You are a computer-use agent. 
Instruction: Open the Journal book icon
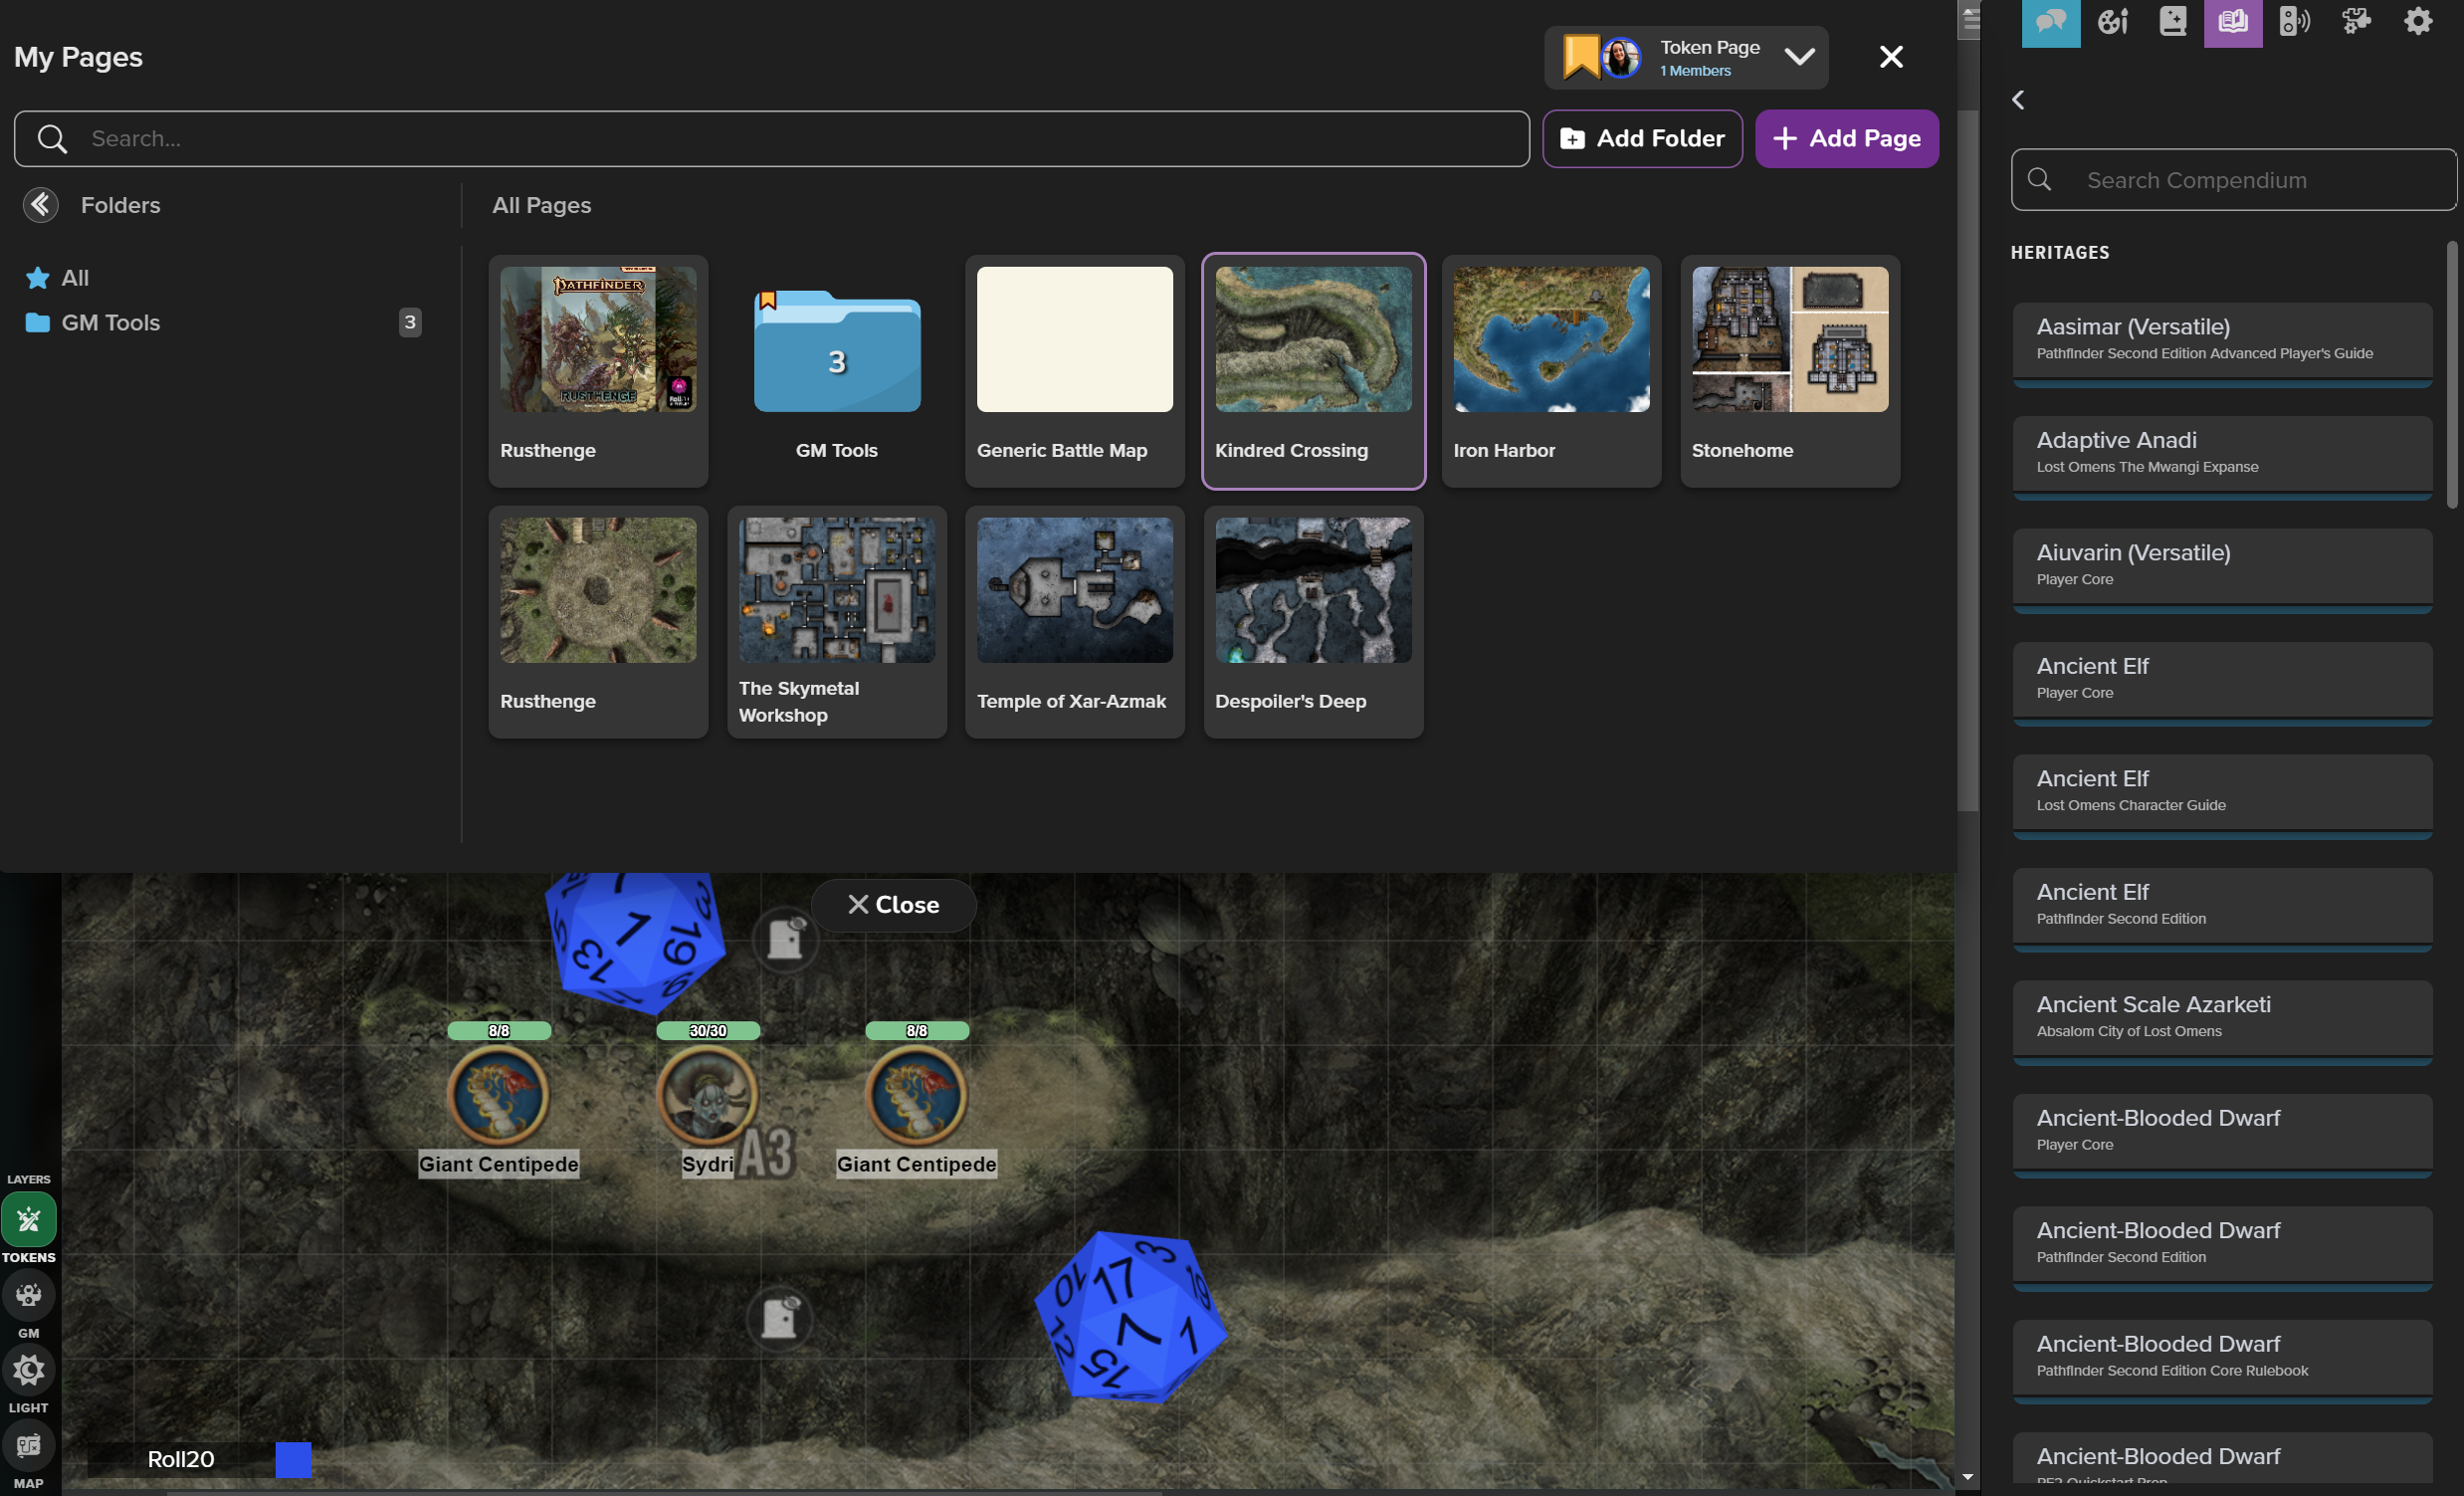pos(2172,22)
